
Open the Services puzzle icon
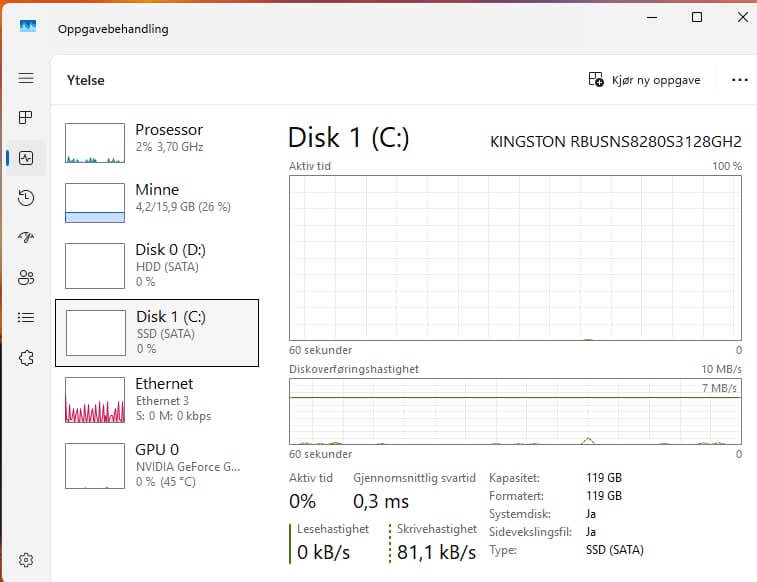coord(26,358)
